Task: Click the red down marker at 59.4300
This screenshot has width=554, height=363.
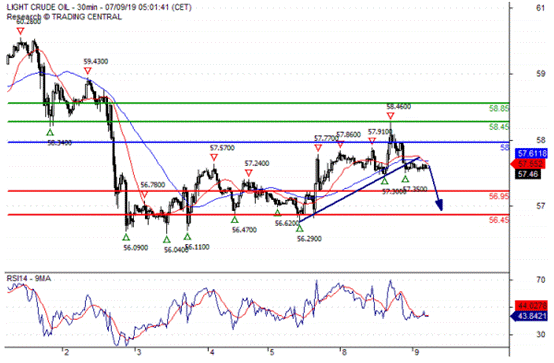Action: pos(88,71)
